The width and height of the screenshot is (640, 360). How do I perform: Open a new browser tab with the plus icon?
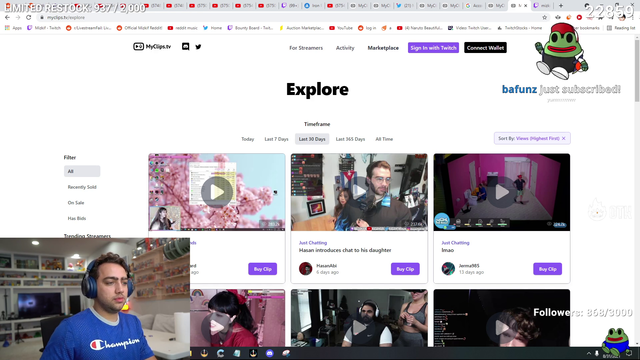coord(561,6)
